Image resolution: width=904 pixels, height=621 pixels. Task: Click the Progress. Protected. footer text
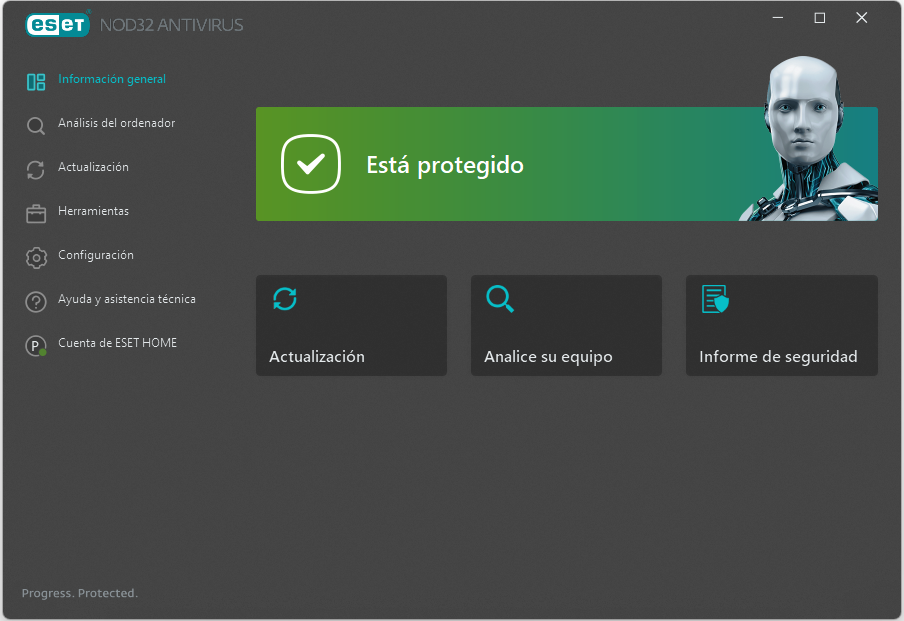point(80,593)
